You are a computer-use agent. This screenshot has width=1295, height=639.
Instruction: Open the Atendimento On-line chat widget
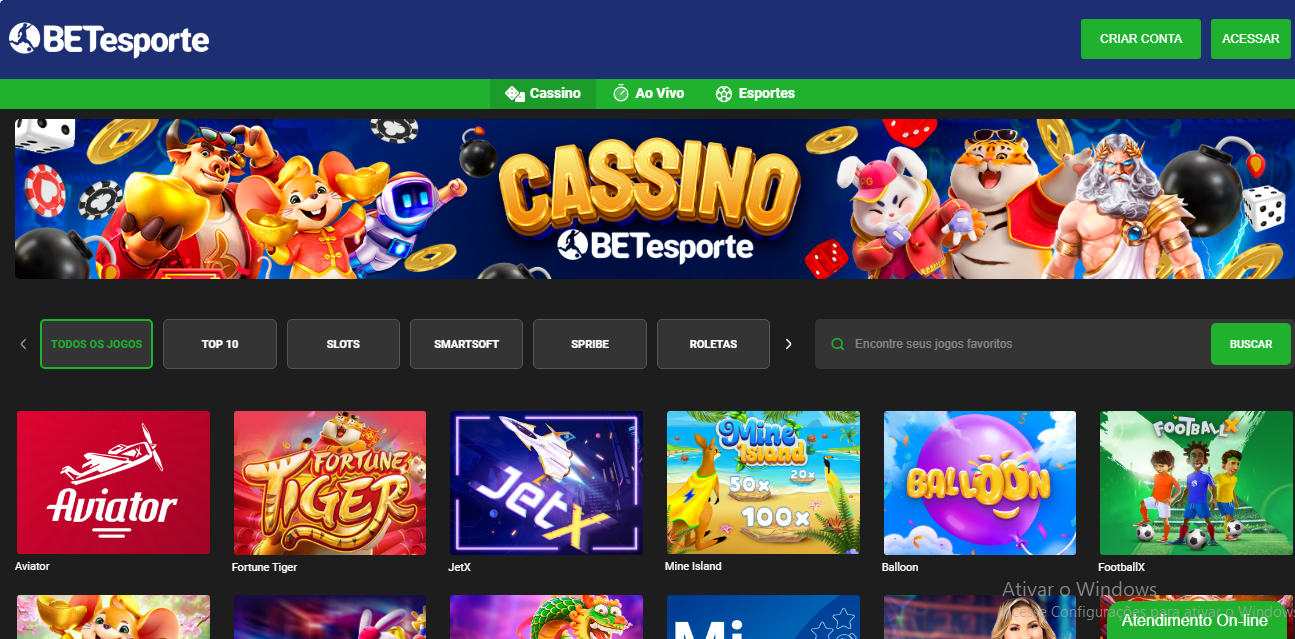pos(1194,621)
